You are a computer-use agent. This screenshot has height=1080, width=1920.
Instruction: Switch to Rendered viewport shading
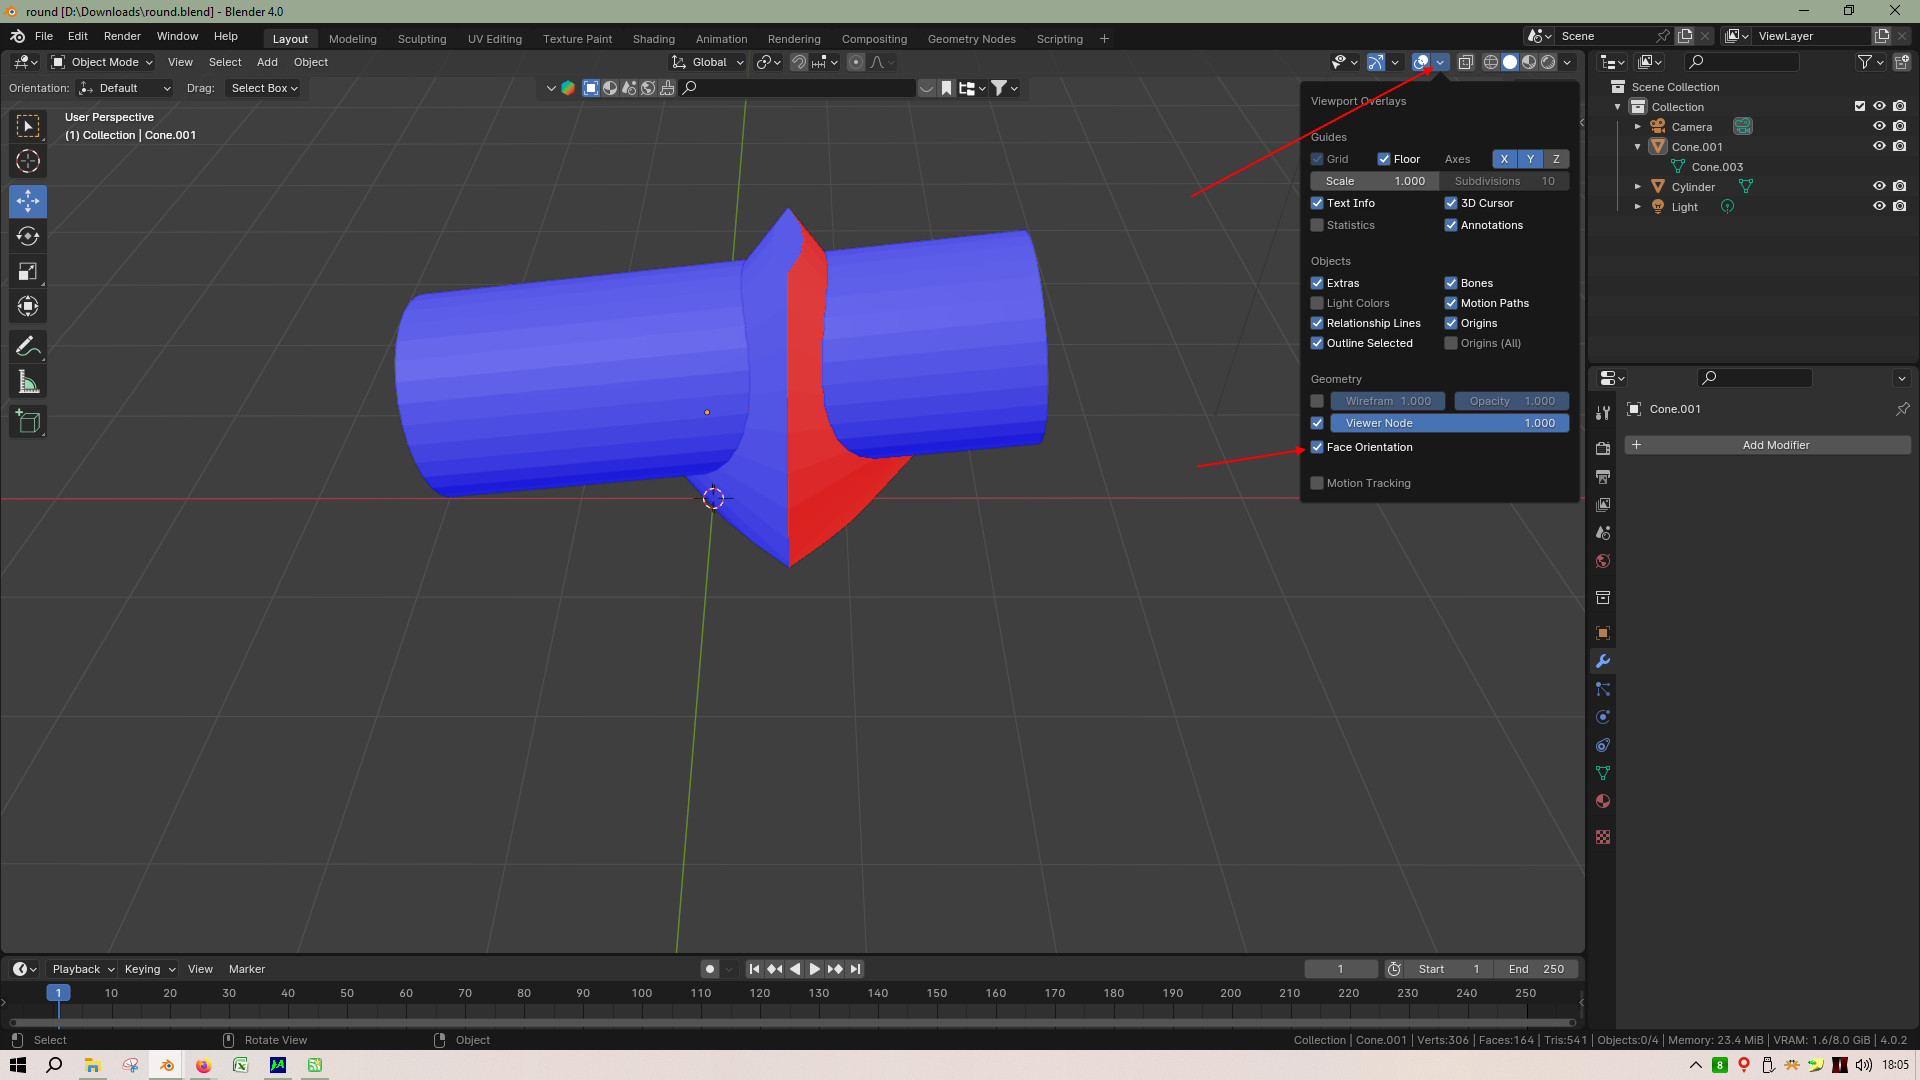[1548, 62]
